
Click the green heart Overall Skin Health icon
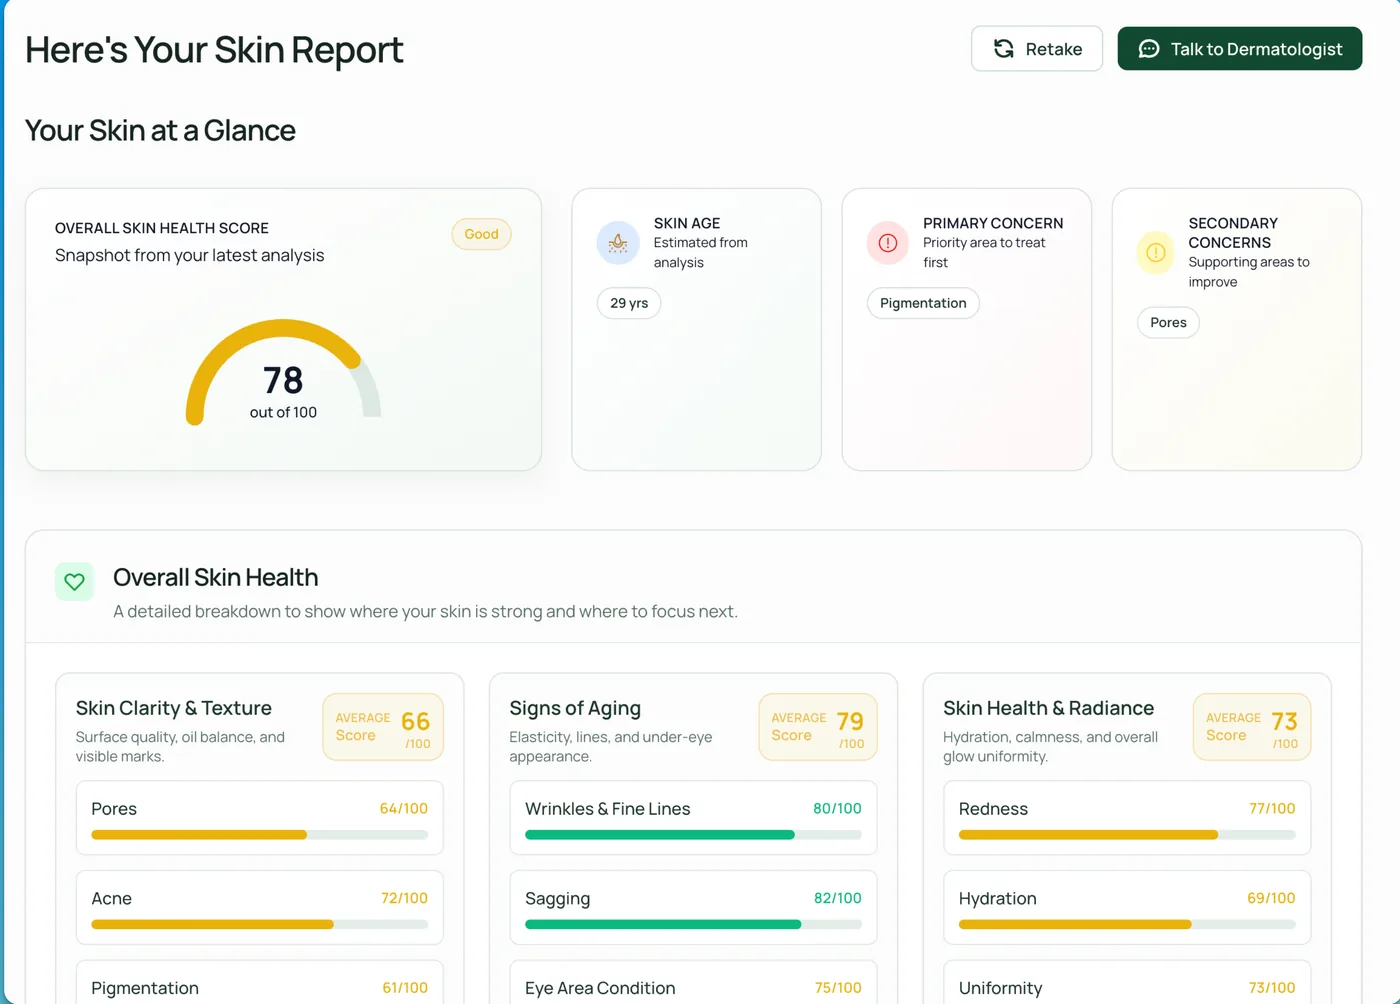[74, 581]
